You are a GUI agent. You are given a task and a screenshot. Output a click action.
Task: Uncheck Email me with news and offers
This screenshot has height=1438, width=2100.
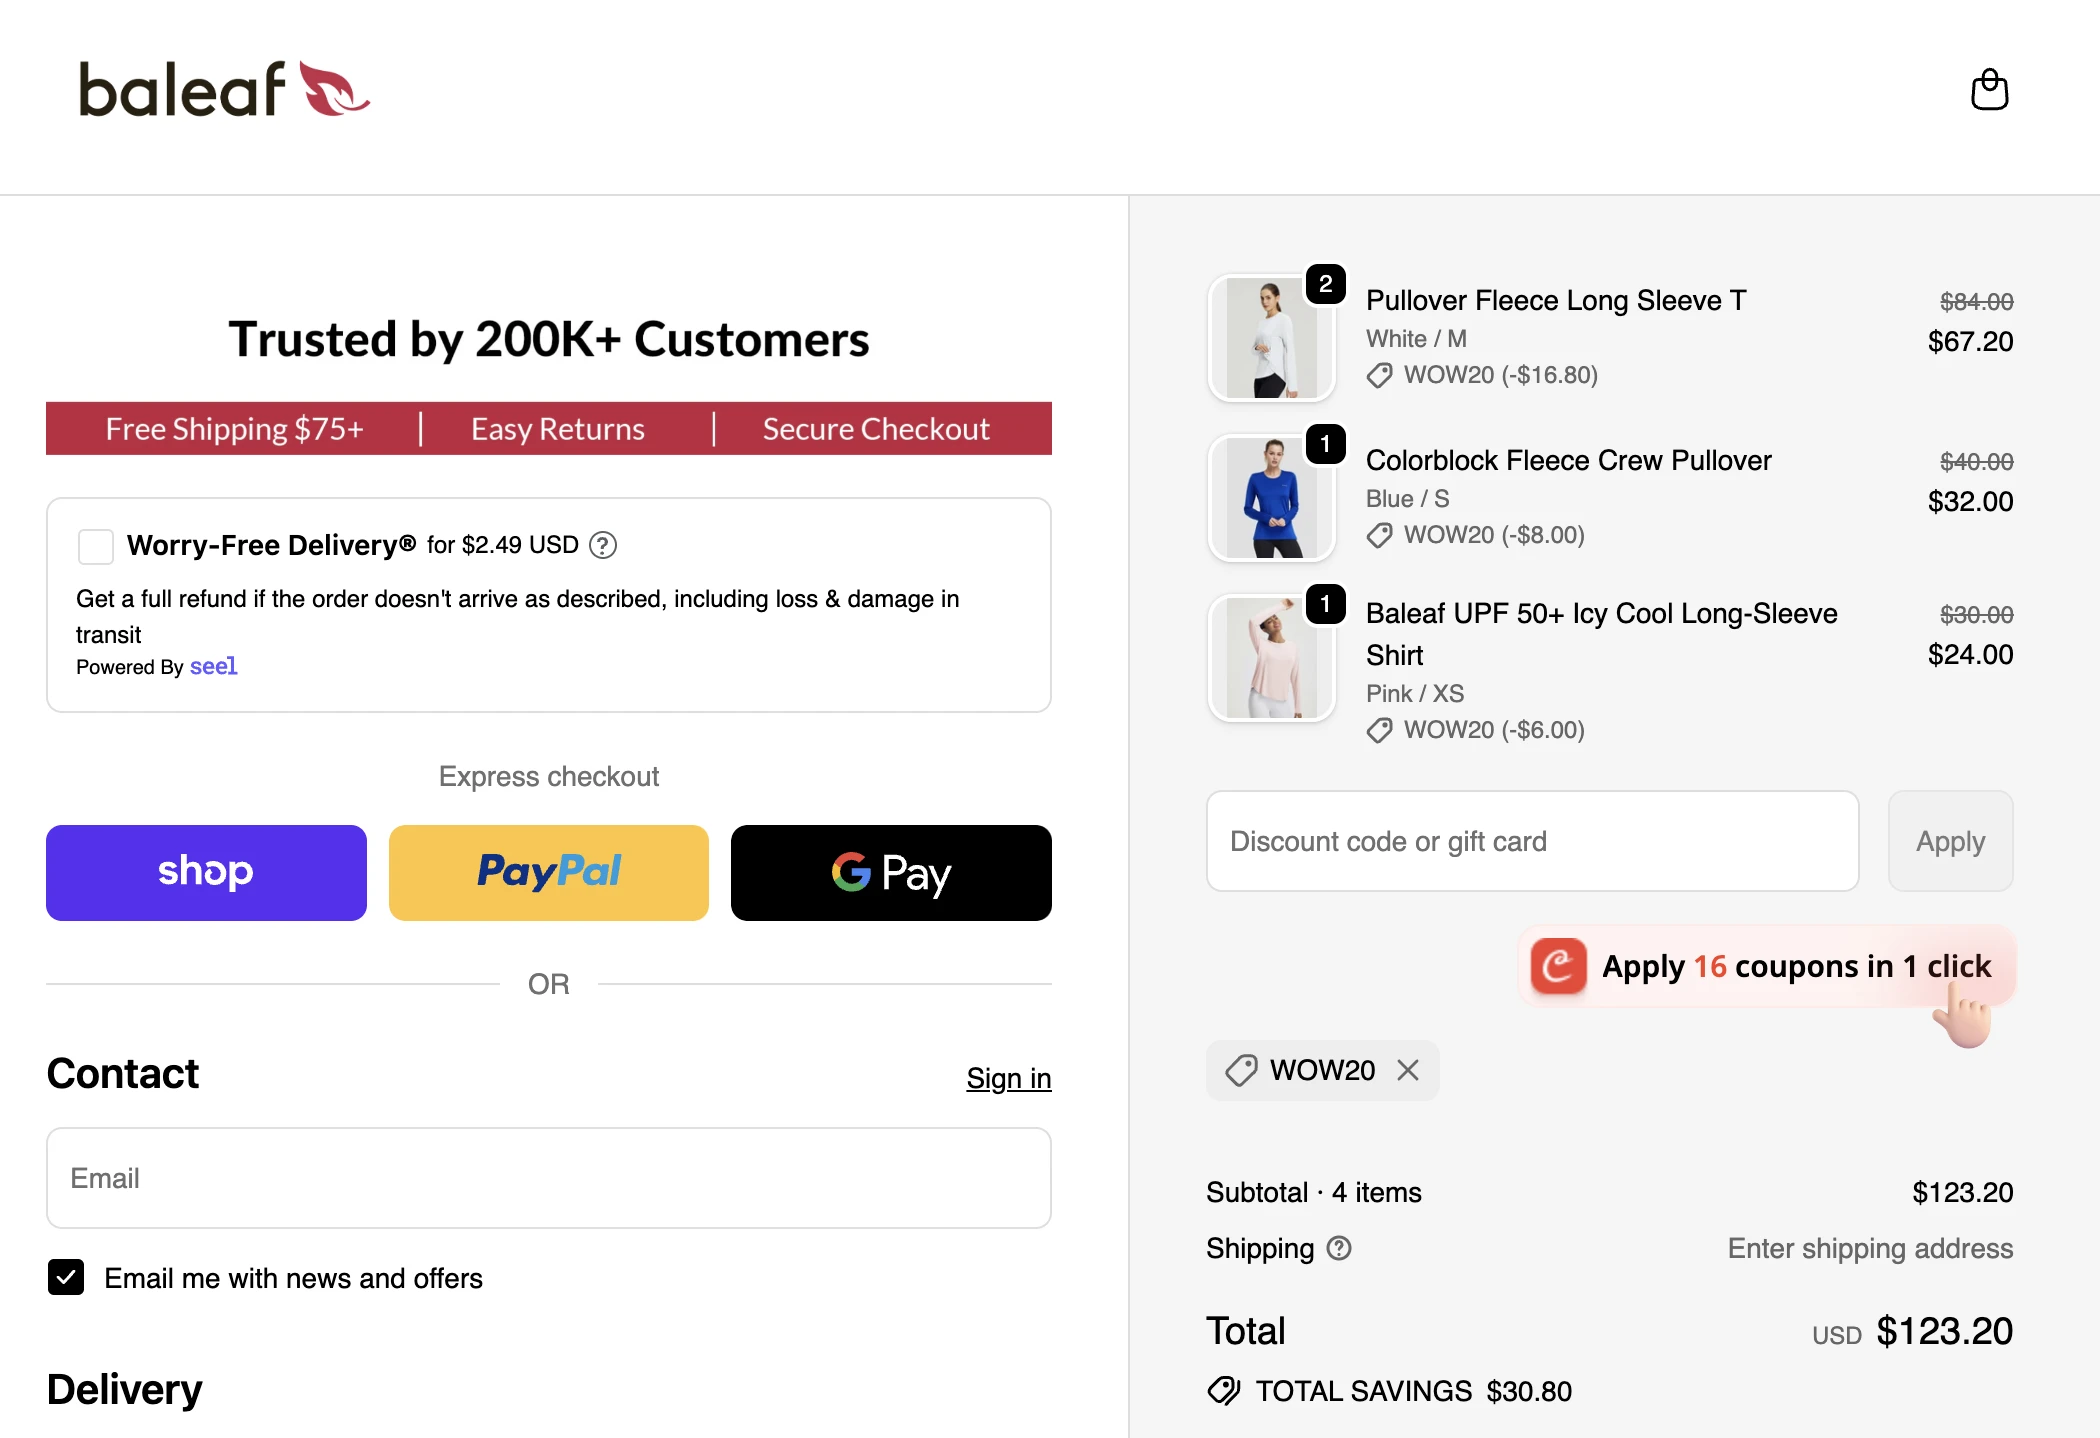click(66, 1277)
